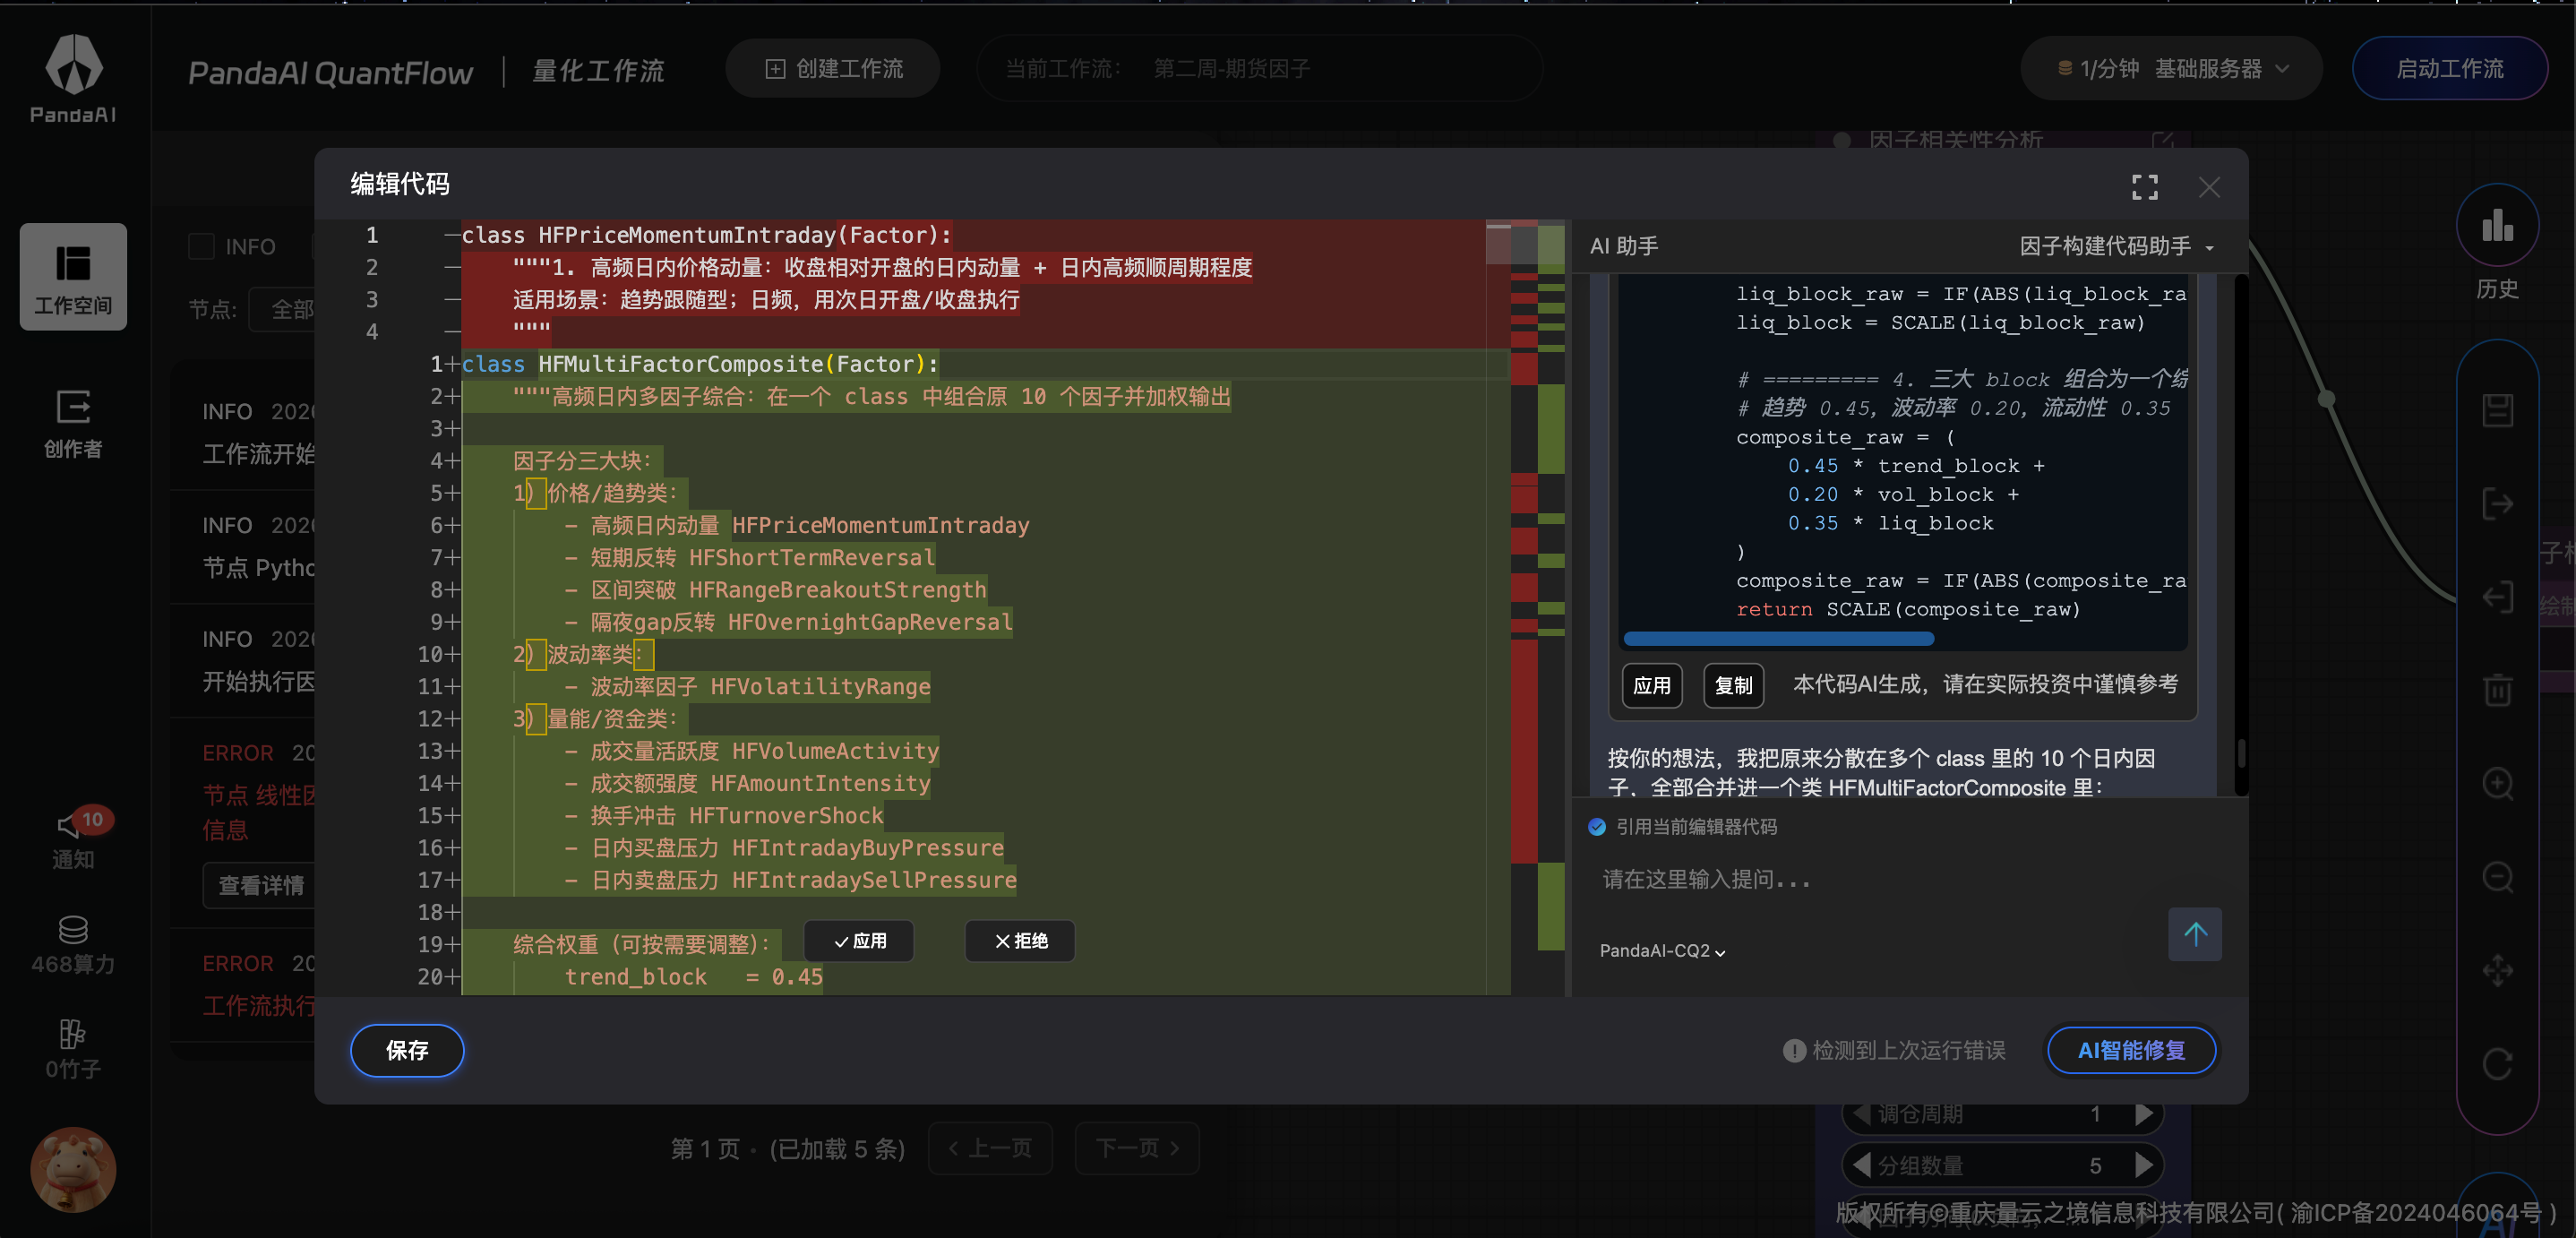This screenshot has width=2576, height=1238.
Task: Toggle fullscreen for the code editor dialog
Action: (x=2144, y=186)
